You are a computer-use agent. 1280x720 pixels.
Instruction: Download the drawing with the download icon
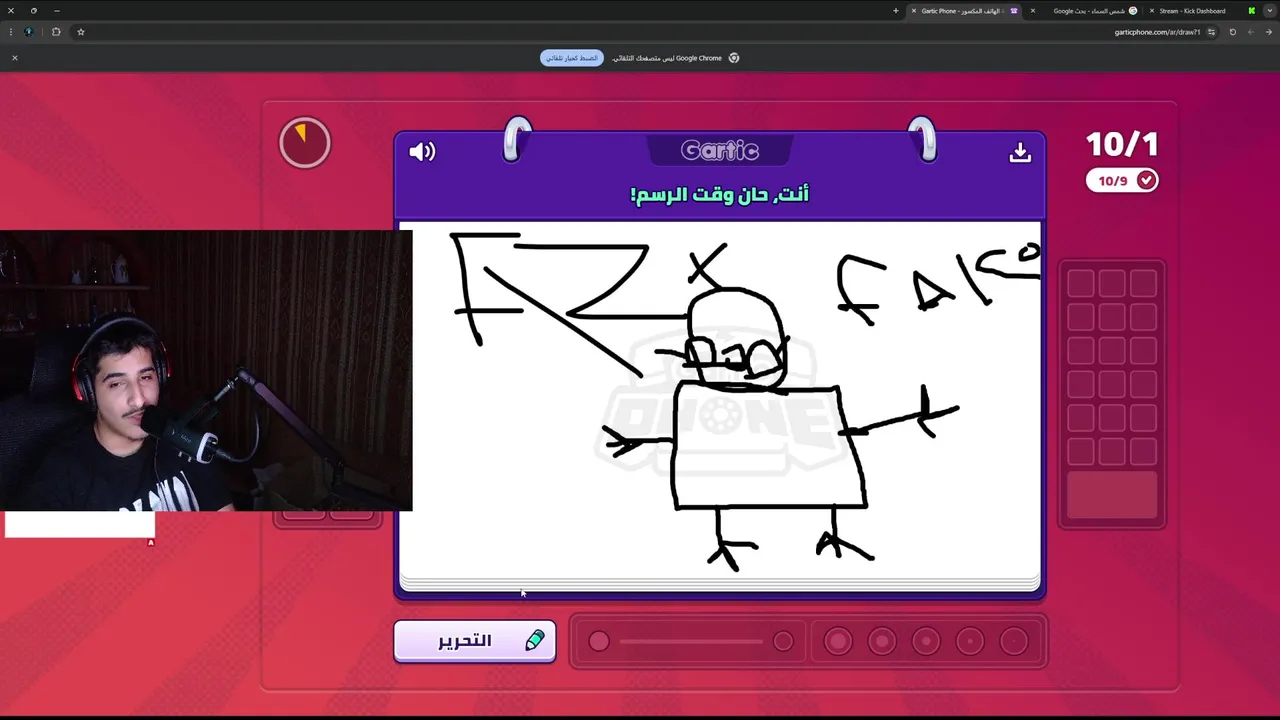[x=1020, y=152]
